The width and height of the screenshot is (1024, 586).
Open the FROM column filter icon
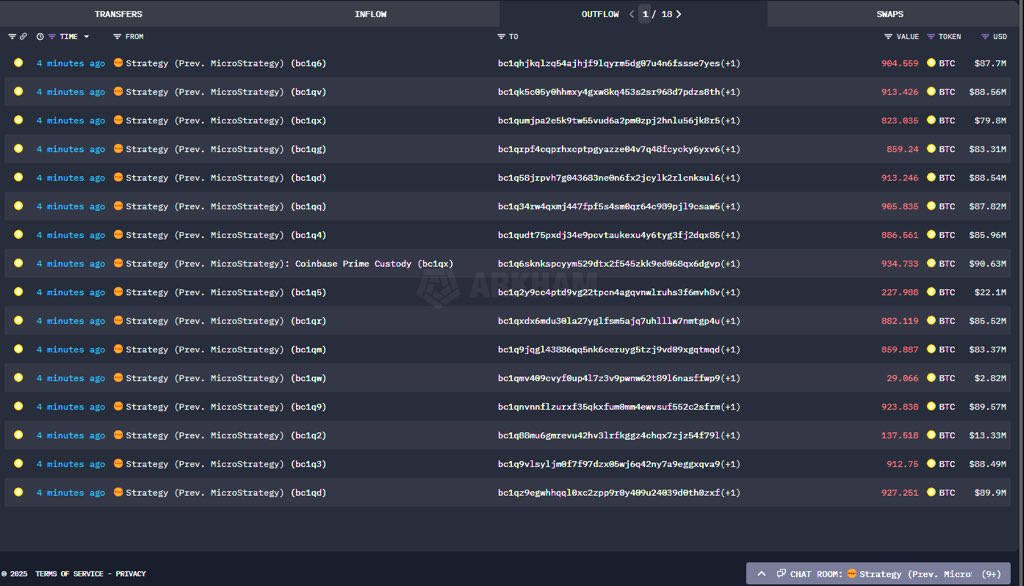click(117, 37)
